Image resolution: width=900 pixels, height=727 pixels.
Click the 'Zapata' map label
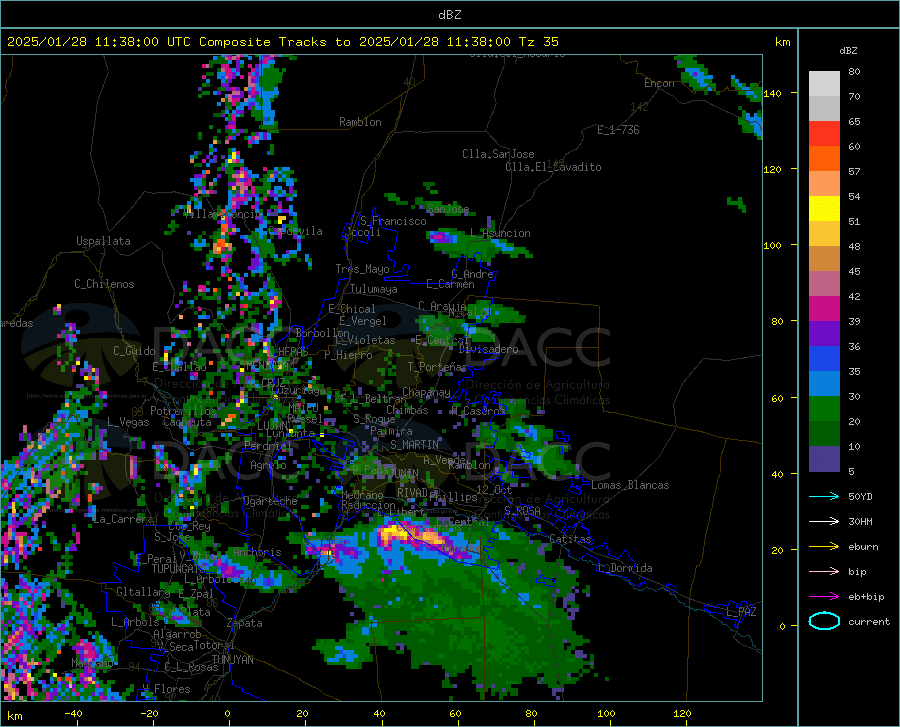point(245,623)
